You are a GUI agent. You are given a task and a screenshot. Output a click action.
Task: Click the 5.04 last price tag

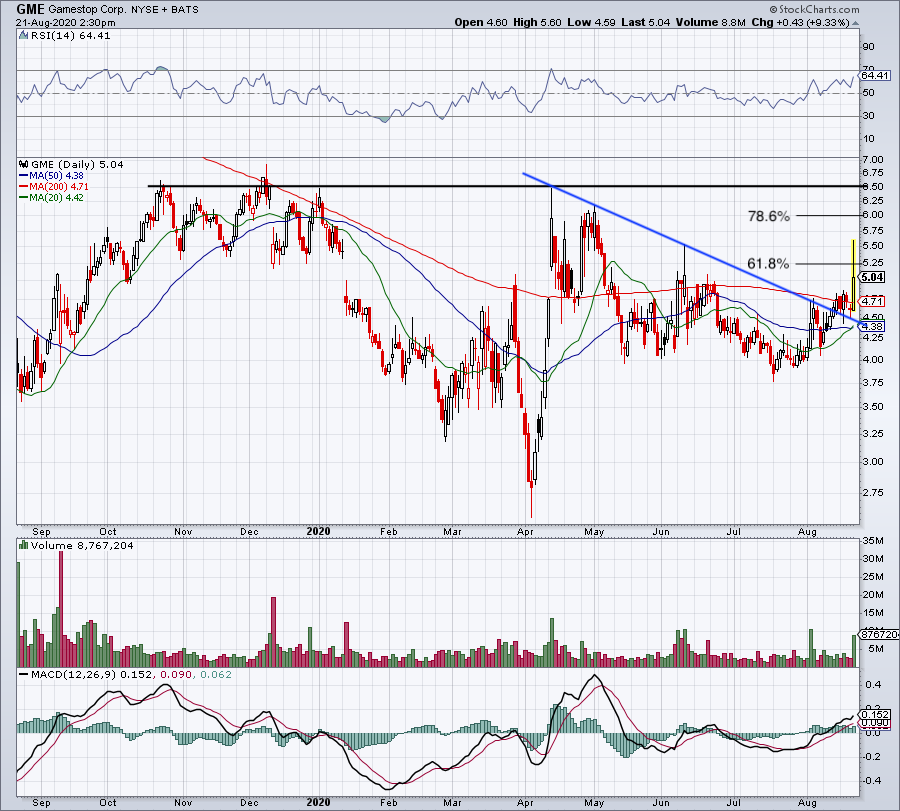click(873, 277)
